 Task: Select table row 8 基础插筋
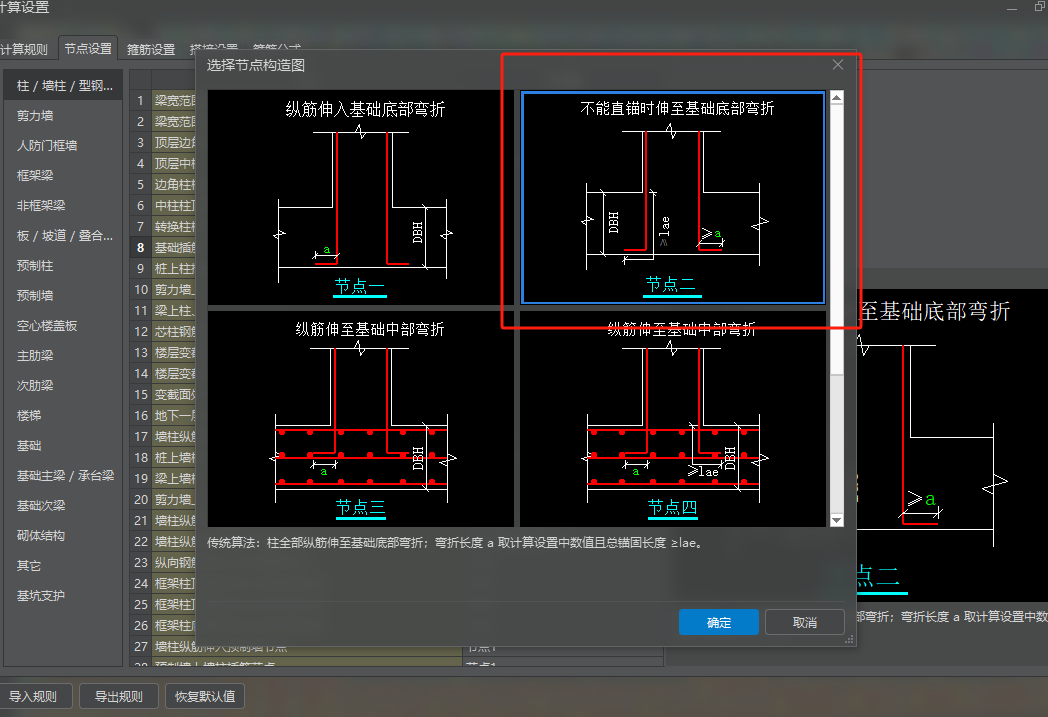click(x=163, y=248)
